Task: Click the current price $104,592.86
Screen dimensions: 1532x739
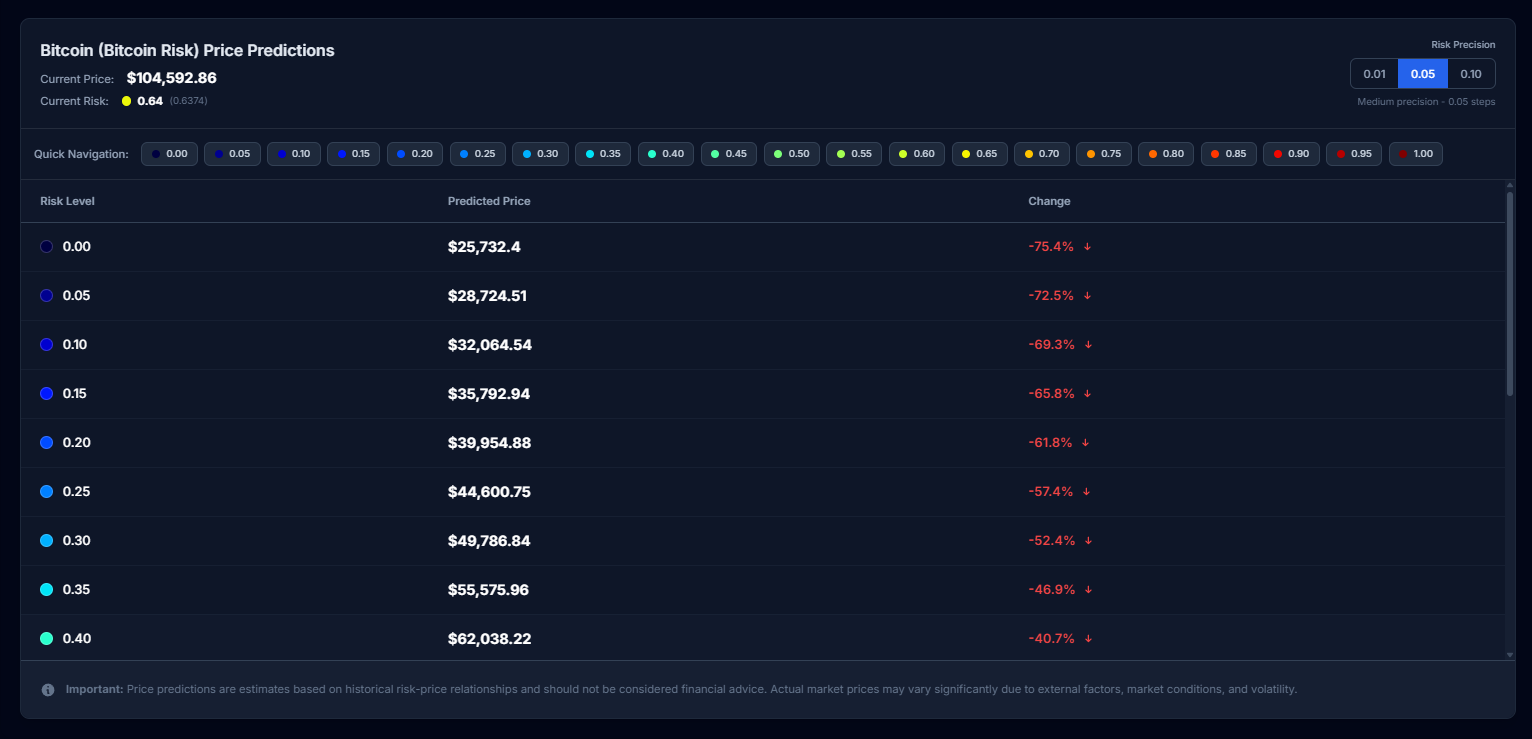Action: click(172, 78)
